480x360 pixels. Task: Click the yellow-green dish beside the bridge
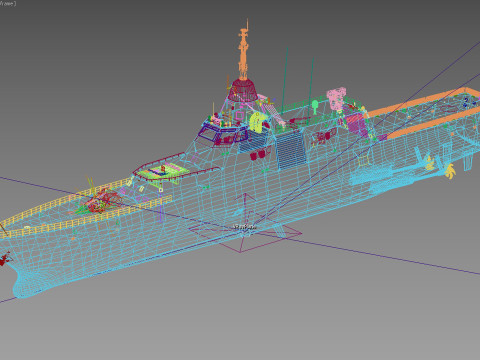[x=258, y=122]
